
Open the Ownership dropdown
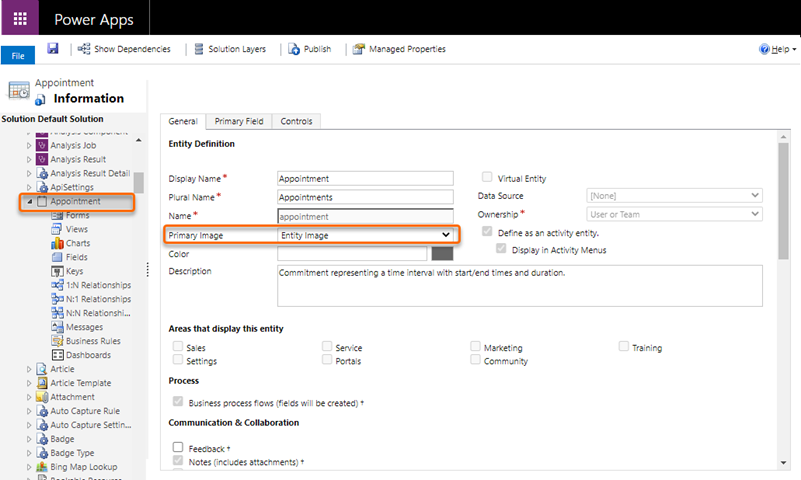pos(674,214)
